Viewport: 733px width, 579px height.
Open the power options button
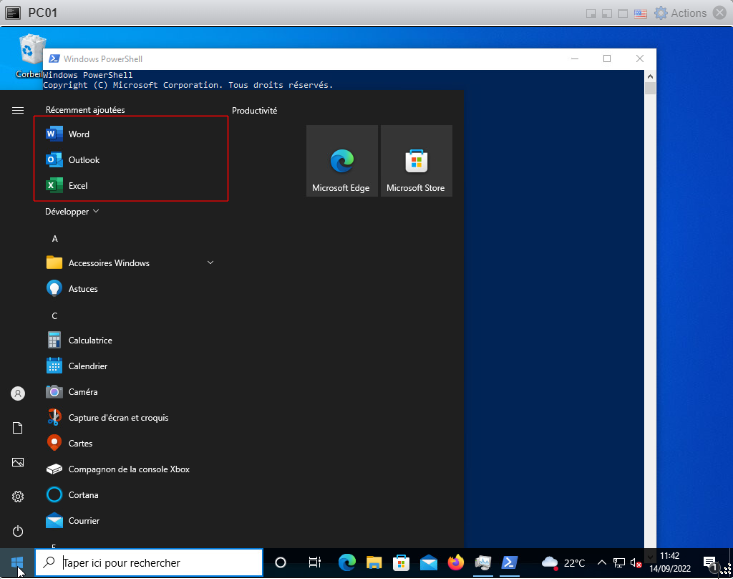pos(17,531)
